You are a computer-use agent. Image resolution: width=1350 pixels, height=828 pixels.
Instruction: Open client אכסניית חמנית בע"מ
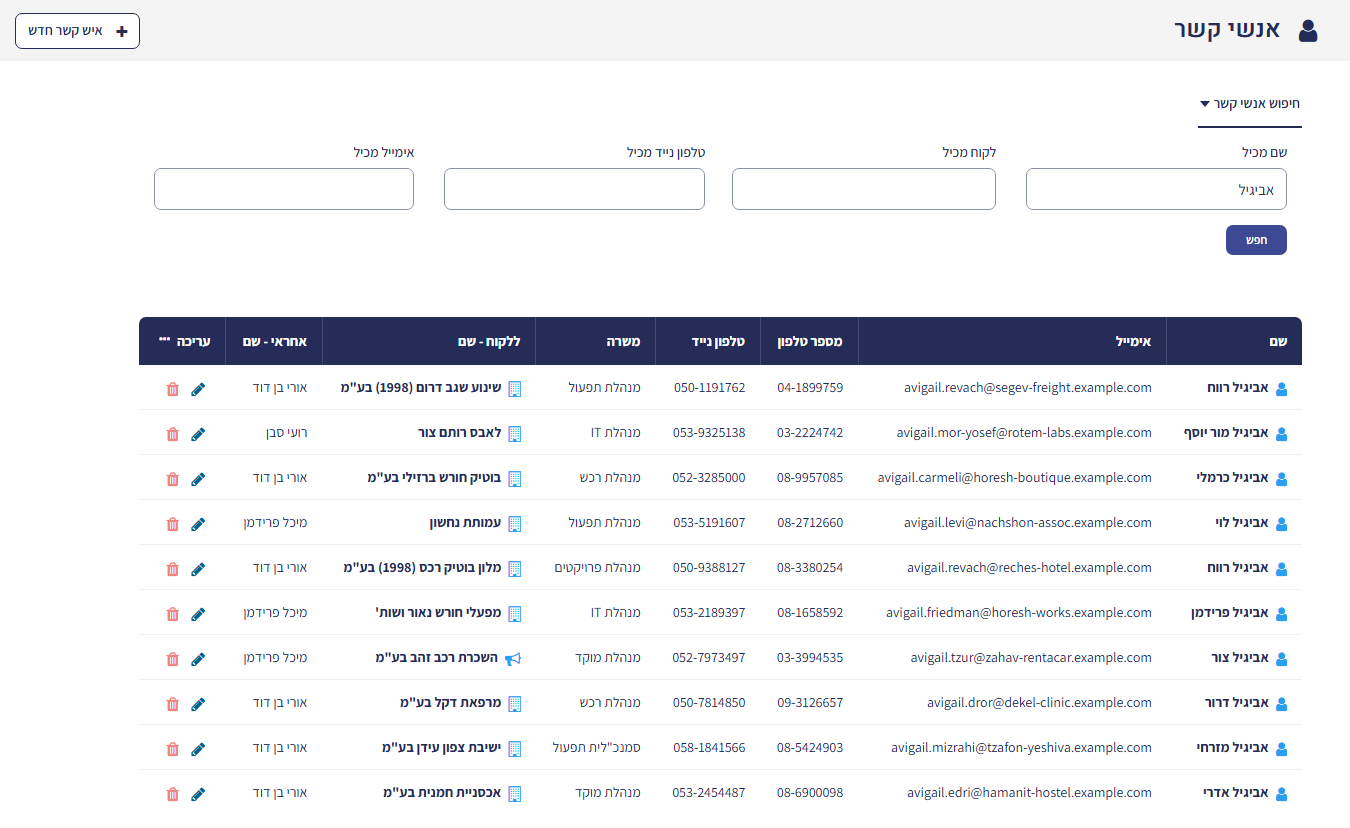[442, 793]
